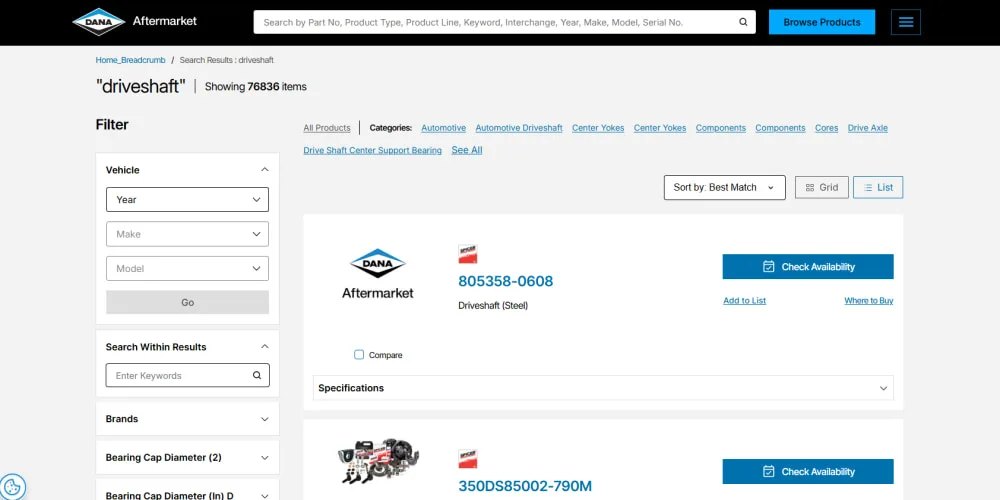Screen dimensions: 1000x500
Task: Open part number 350DS85002-790M link
Action: coord(525,486)
